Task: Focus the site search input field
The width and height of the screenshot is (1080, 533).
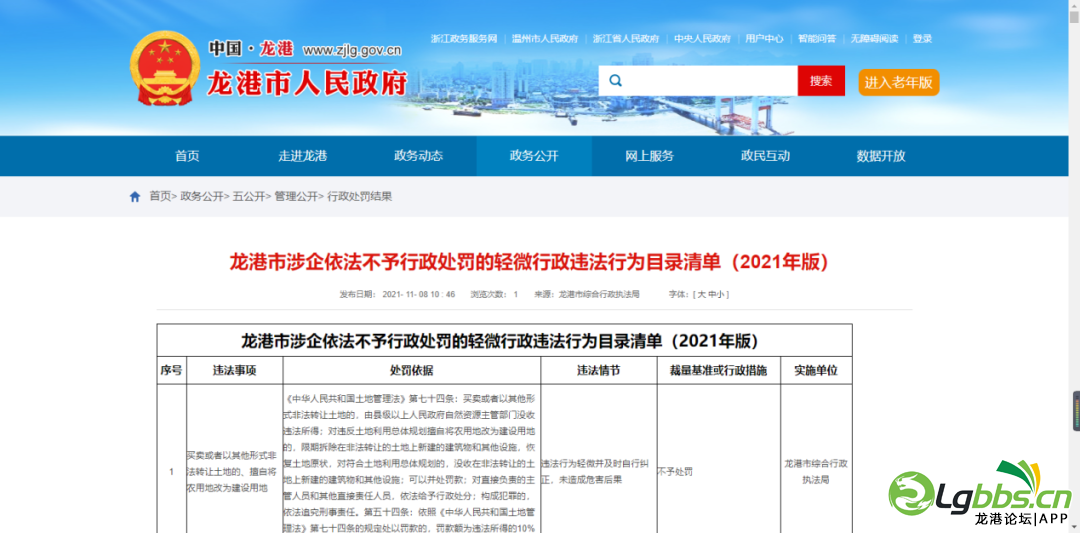Action: (x=698, y=81)
